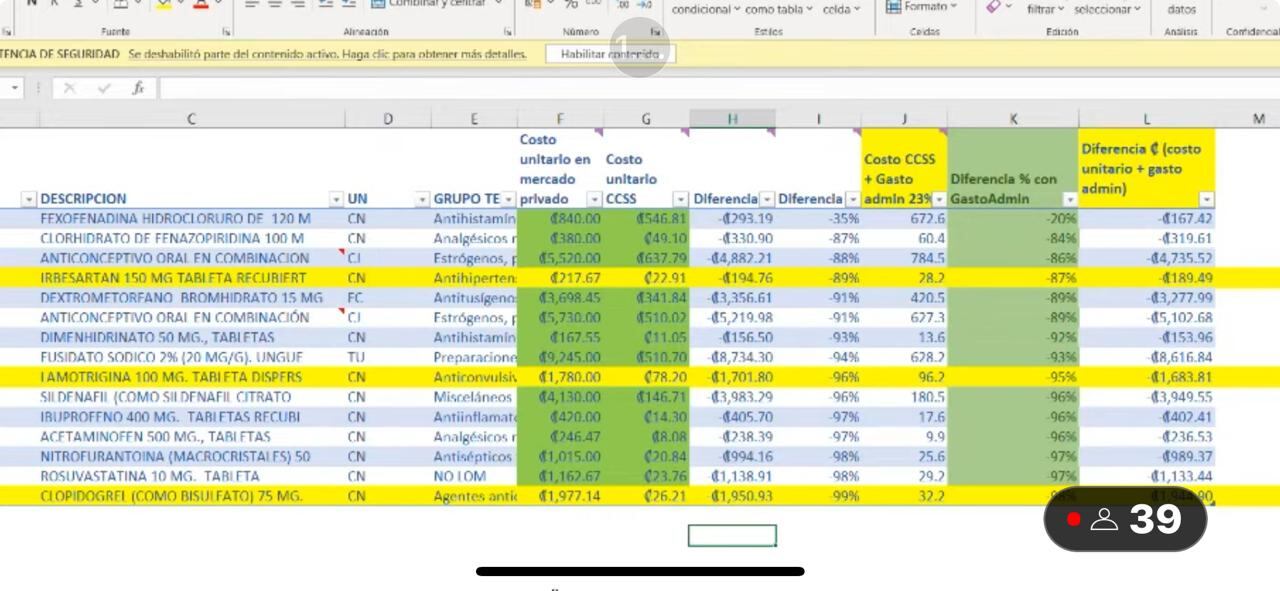This screenshot has width=1280, height=591.
Task: Select column H header
Action: coord(732,119)
